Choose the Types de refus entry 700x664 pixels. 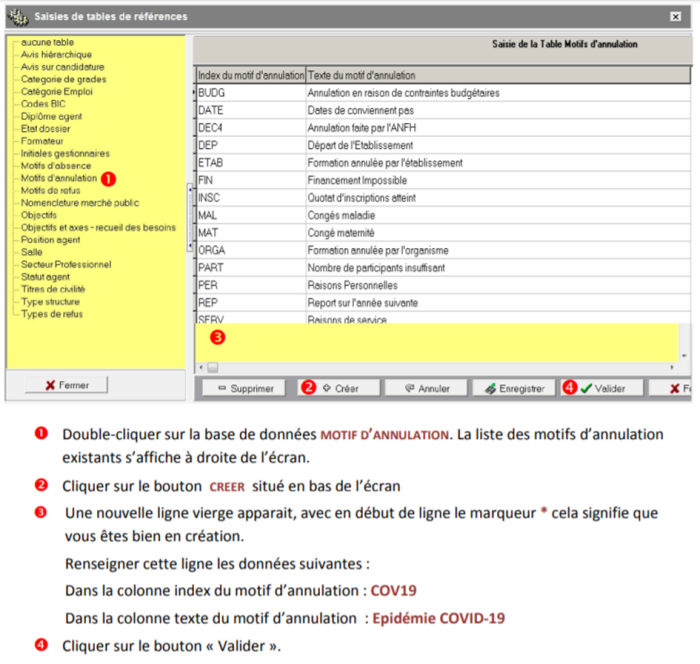click(x=52, y=314)
